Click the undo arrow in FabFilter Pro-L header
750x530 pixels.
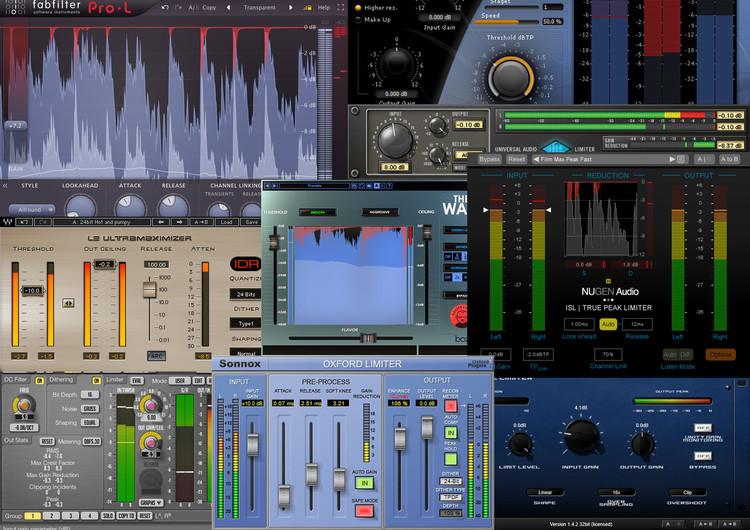(165, 8)
